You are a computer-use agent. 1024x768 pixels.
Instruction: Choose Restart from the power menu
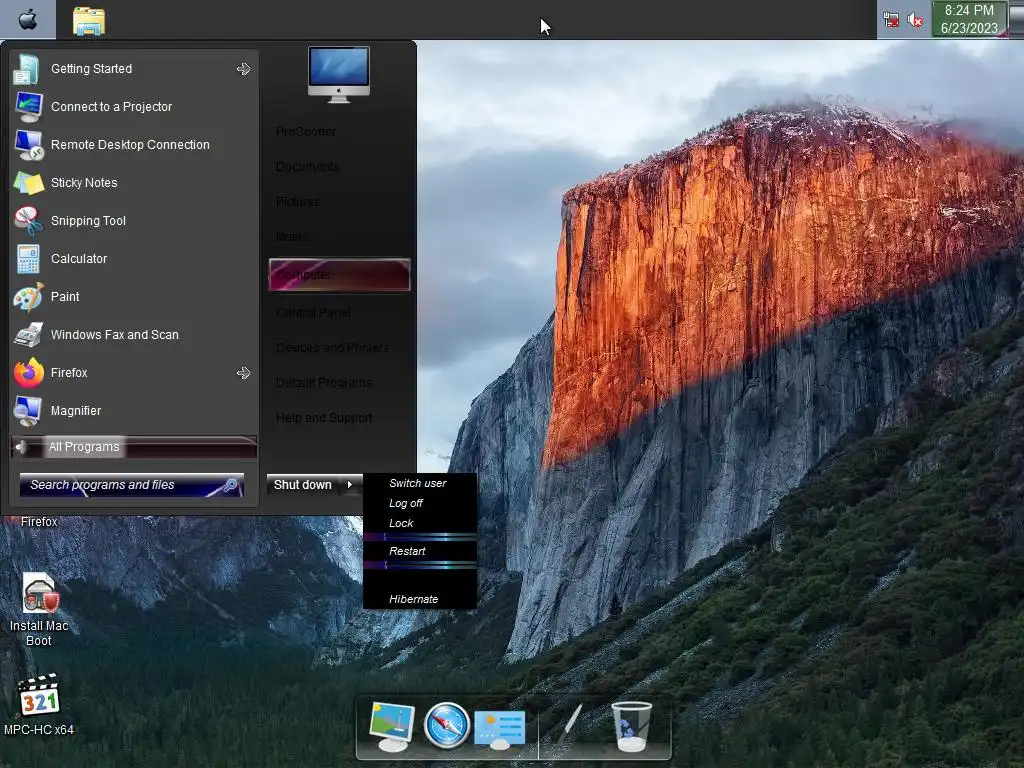click(419, 551)
